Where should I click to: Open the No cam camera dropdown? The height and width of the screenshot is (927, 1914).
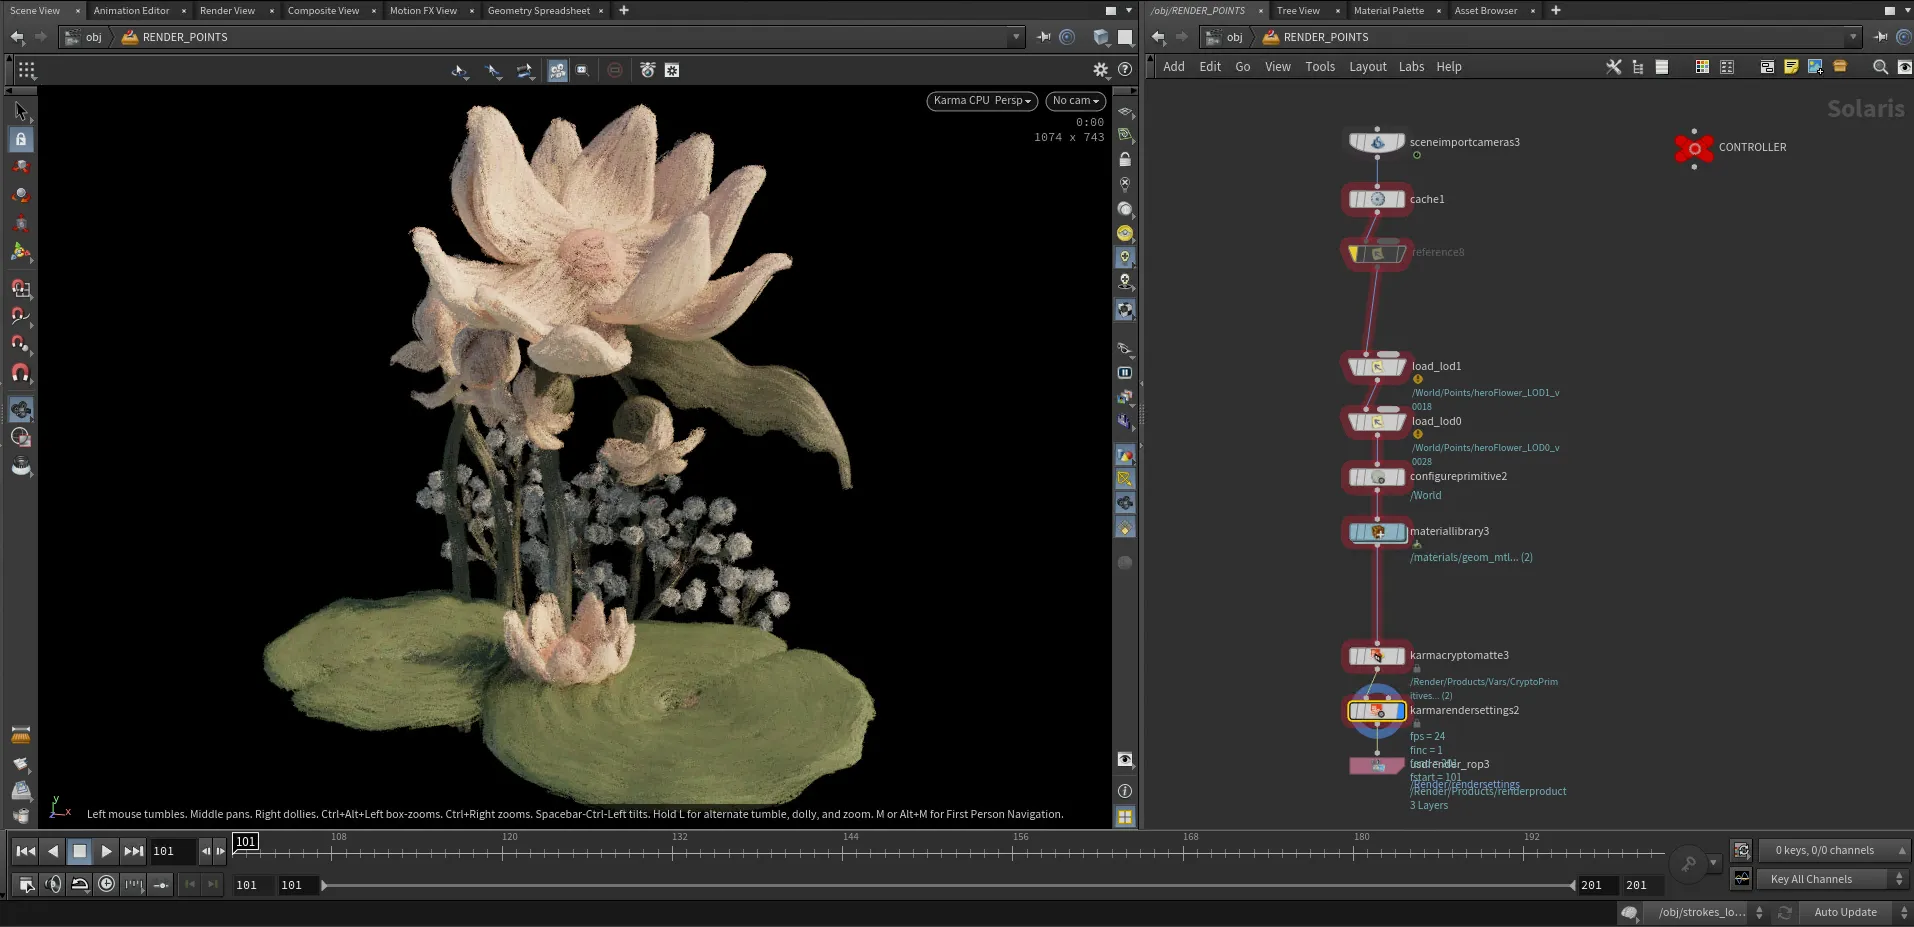point(1075,100)
